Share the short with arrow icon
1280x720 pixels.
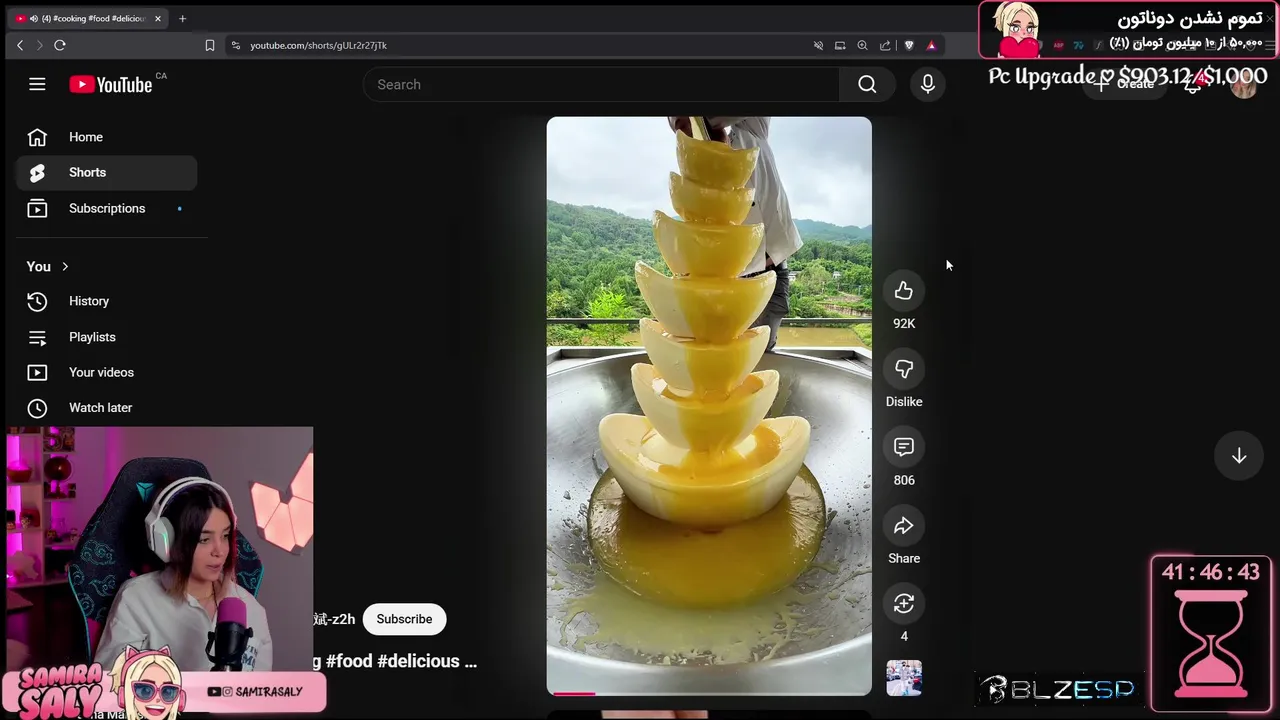coord(904,526)
